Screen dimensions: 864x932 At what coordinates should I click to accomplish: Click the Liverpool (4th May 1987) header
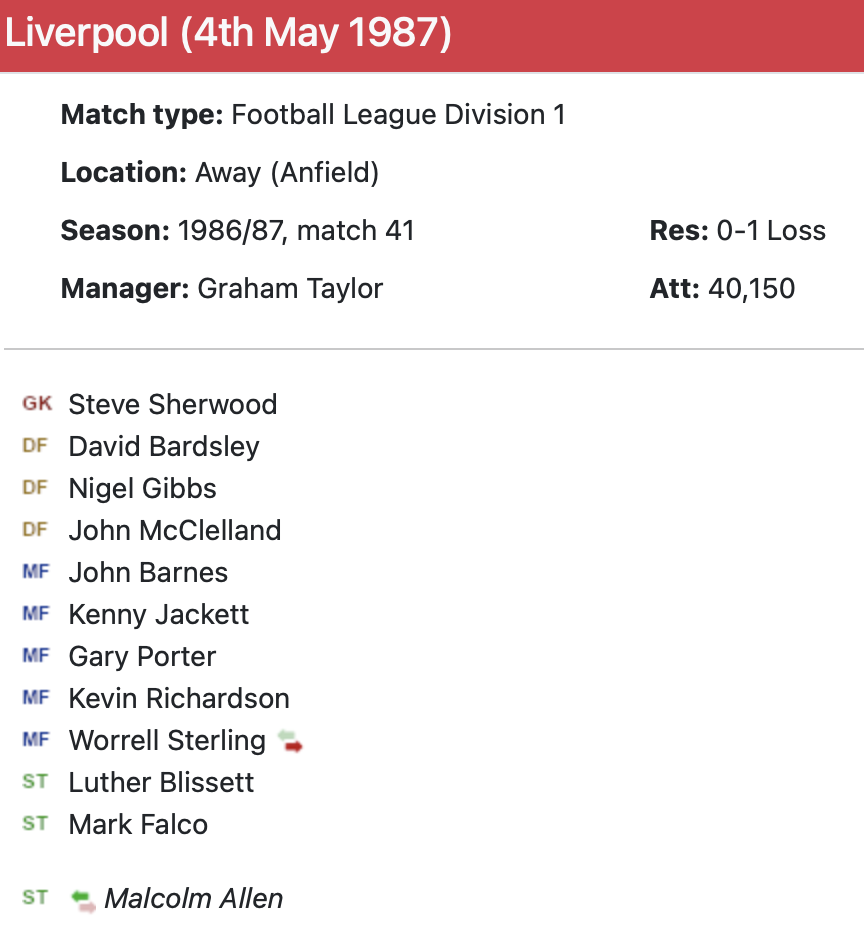click(229, 34)
